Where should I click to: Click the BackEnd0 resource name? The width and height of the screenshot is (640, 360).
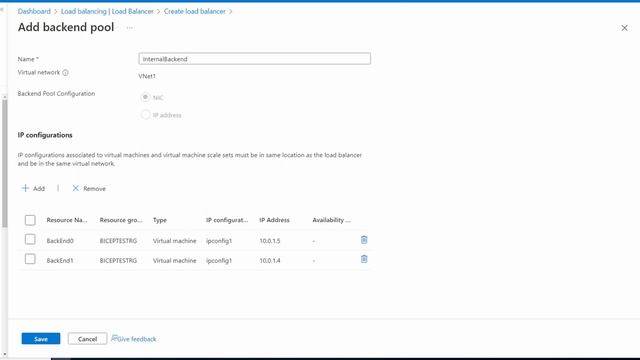coord(60,241)
